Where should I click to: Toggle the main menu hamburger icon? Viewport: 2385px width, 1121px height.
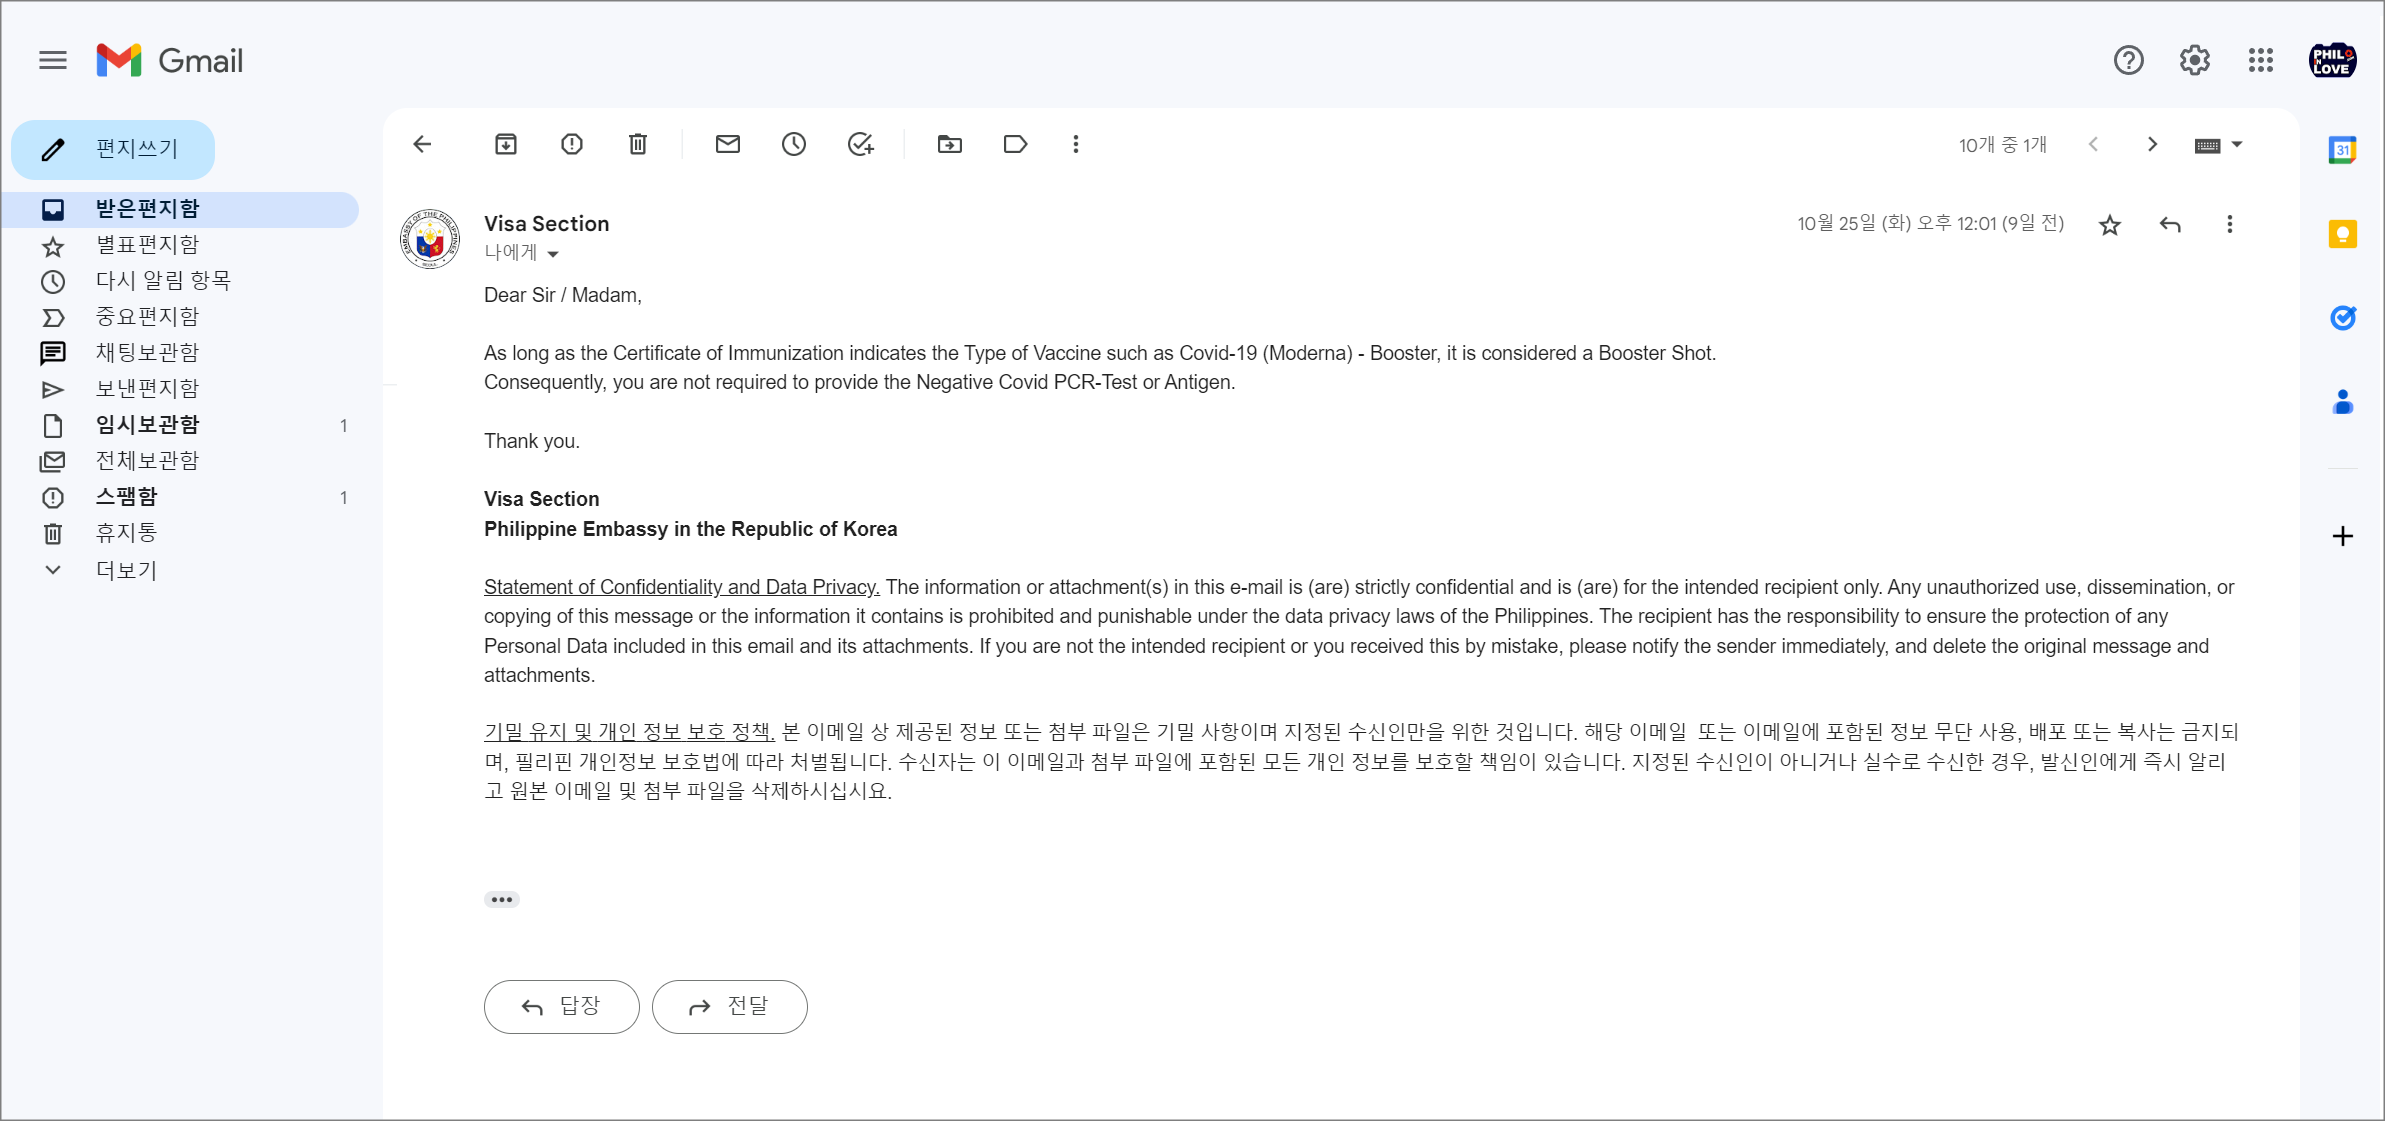click(53, 61)
